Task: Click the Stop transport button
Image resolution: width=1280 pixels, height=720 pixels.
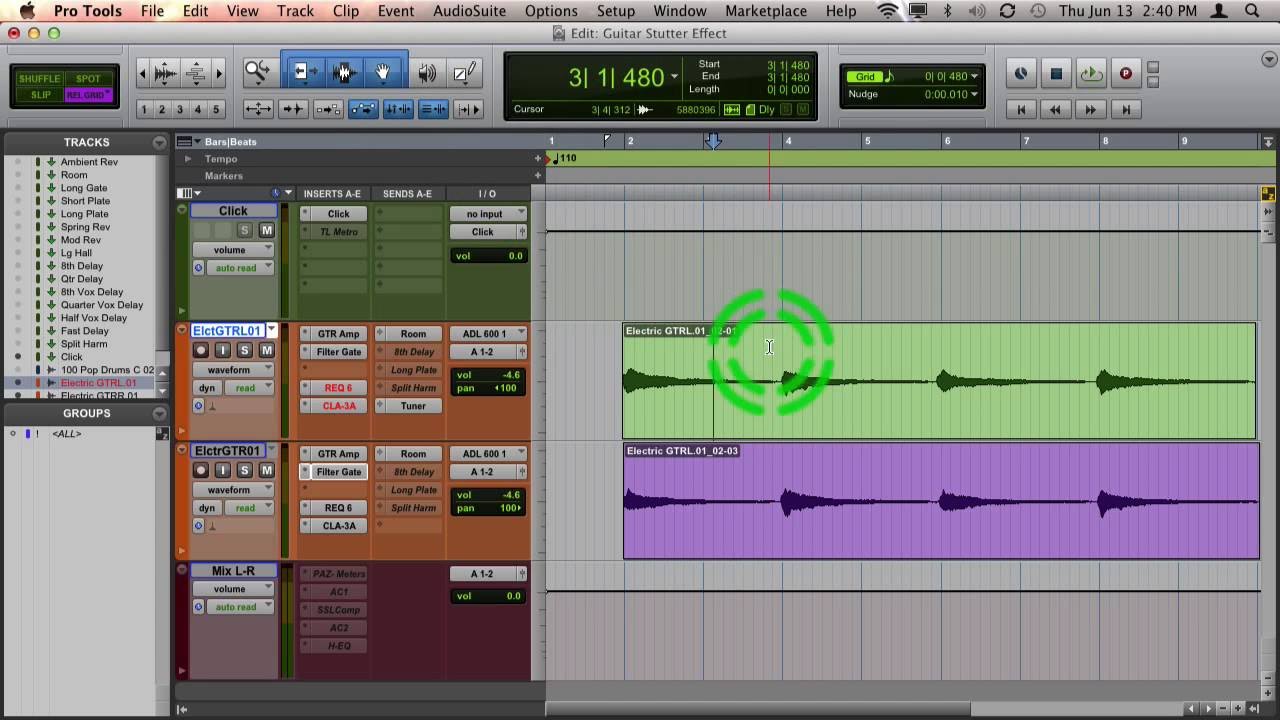Action: pyautogui.click(x=1056, y=73)
